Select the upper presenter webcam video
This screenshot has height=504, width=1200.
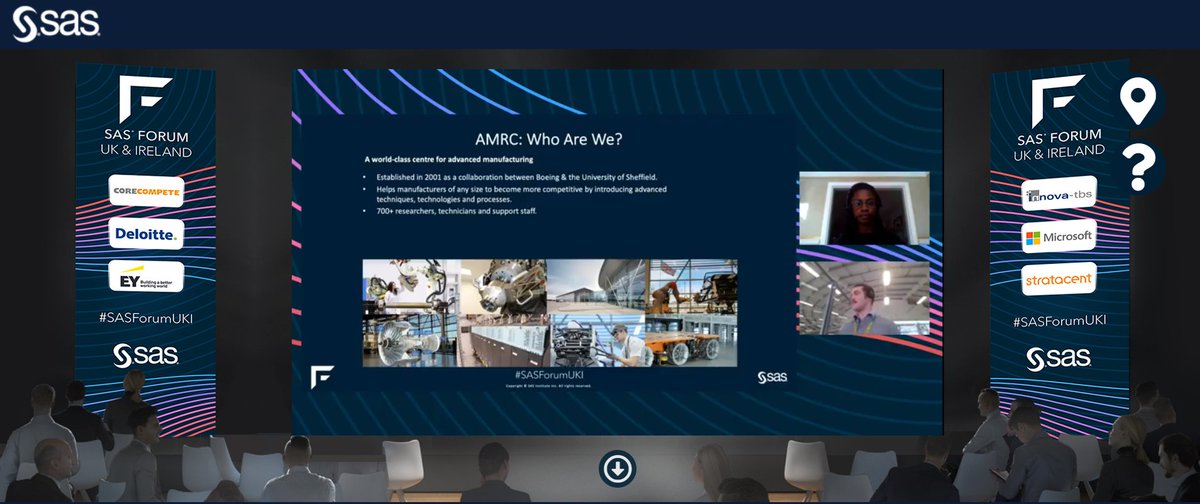(863, 209)
